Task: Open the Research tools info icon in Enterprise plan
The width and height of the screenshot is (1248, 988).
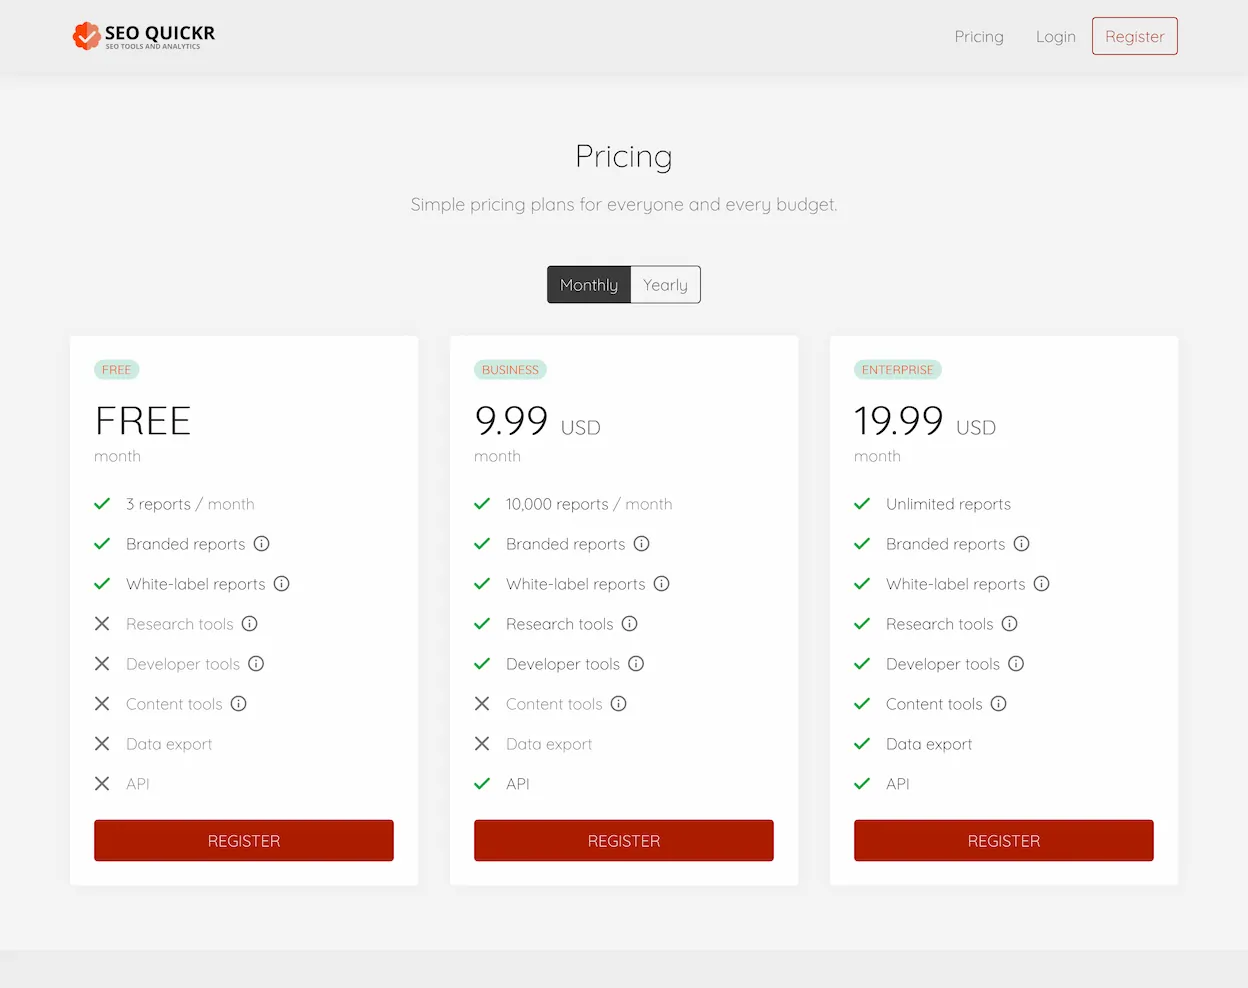Action: (x=1009, y=623)
